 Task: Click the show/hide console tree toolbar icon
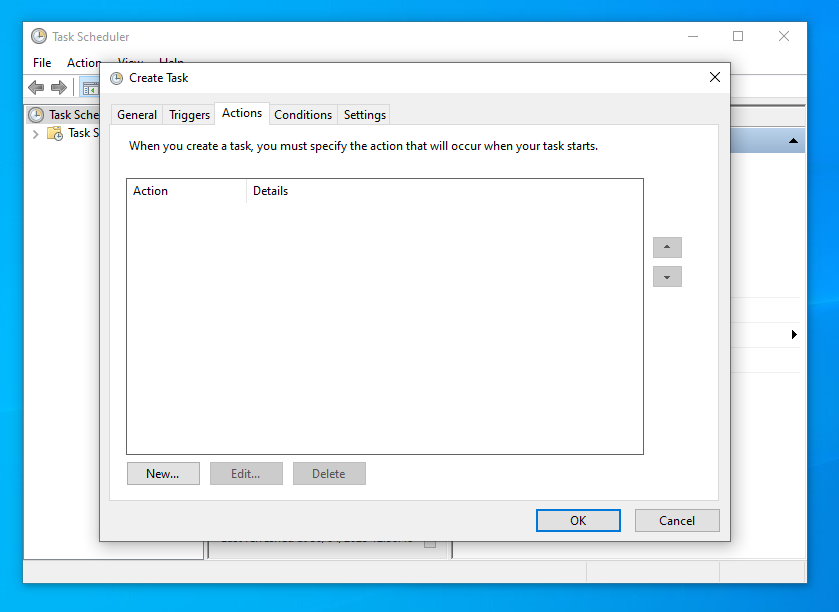pyautogui.click(x=90, y=88)
